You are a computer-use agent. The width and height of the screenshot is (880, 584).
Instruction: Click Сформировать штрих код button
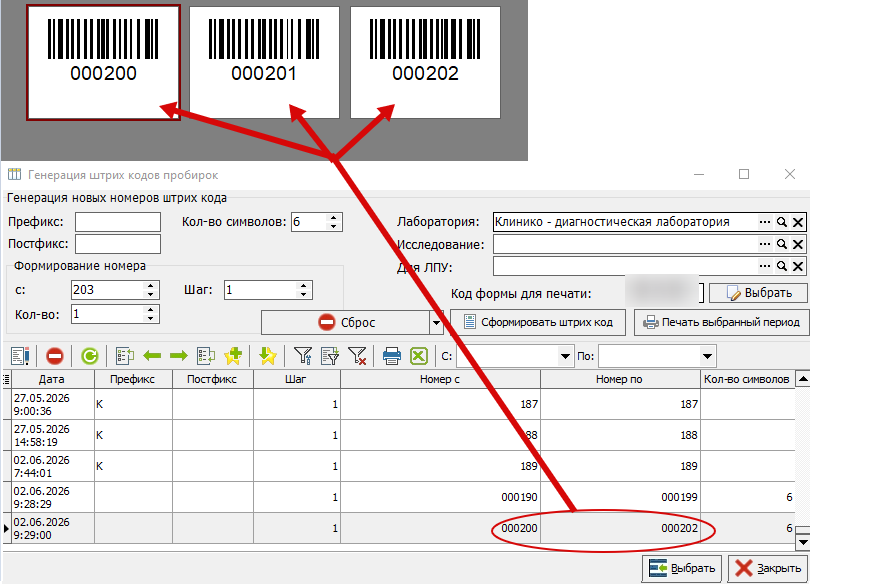pos(538,323)
